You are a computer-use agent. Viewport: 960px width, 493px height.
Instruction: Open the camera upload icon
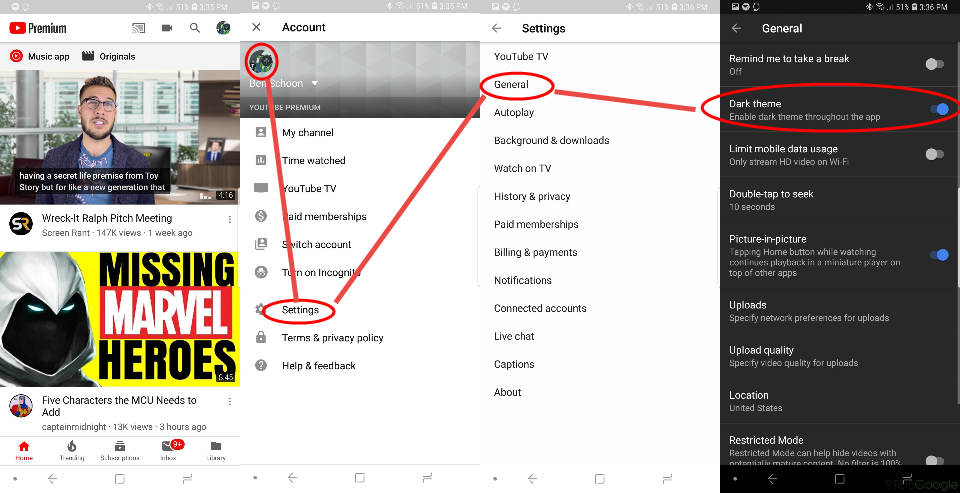[167, 28]
